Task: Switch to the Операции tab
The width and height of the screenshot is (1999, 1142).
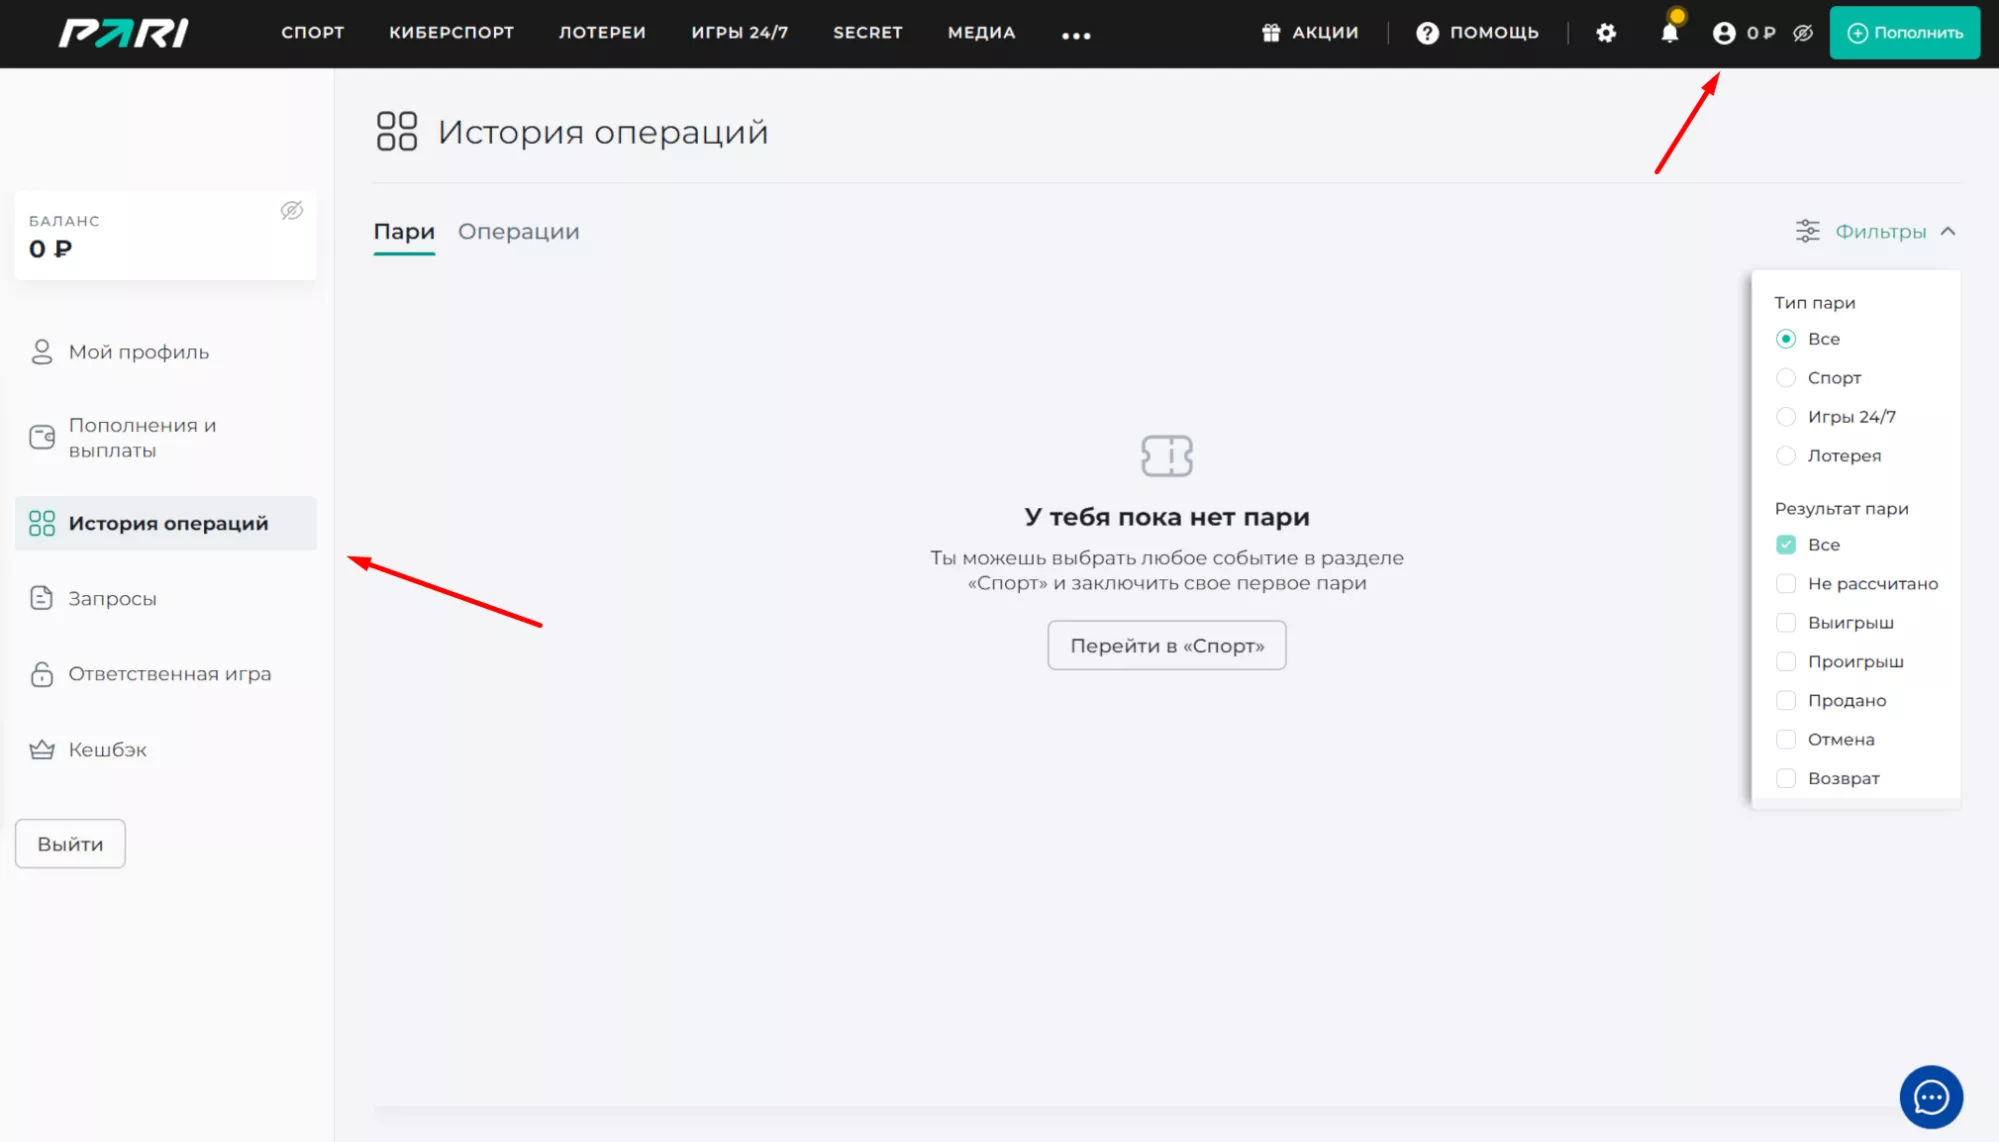Action: (x=518, y=231)
